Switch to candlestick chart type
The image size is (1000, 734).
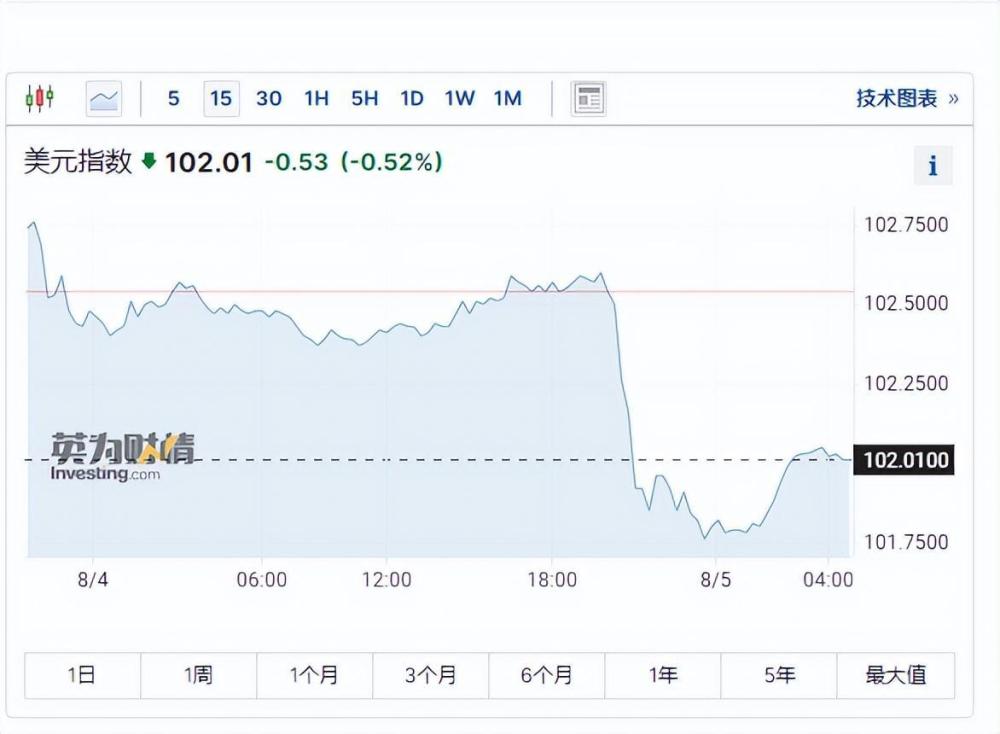(x=39, y=98)
